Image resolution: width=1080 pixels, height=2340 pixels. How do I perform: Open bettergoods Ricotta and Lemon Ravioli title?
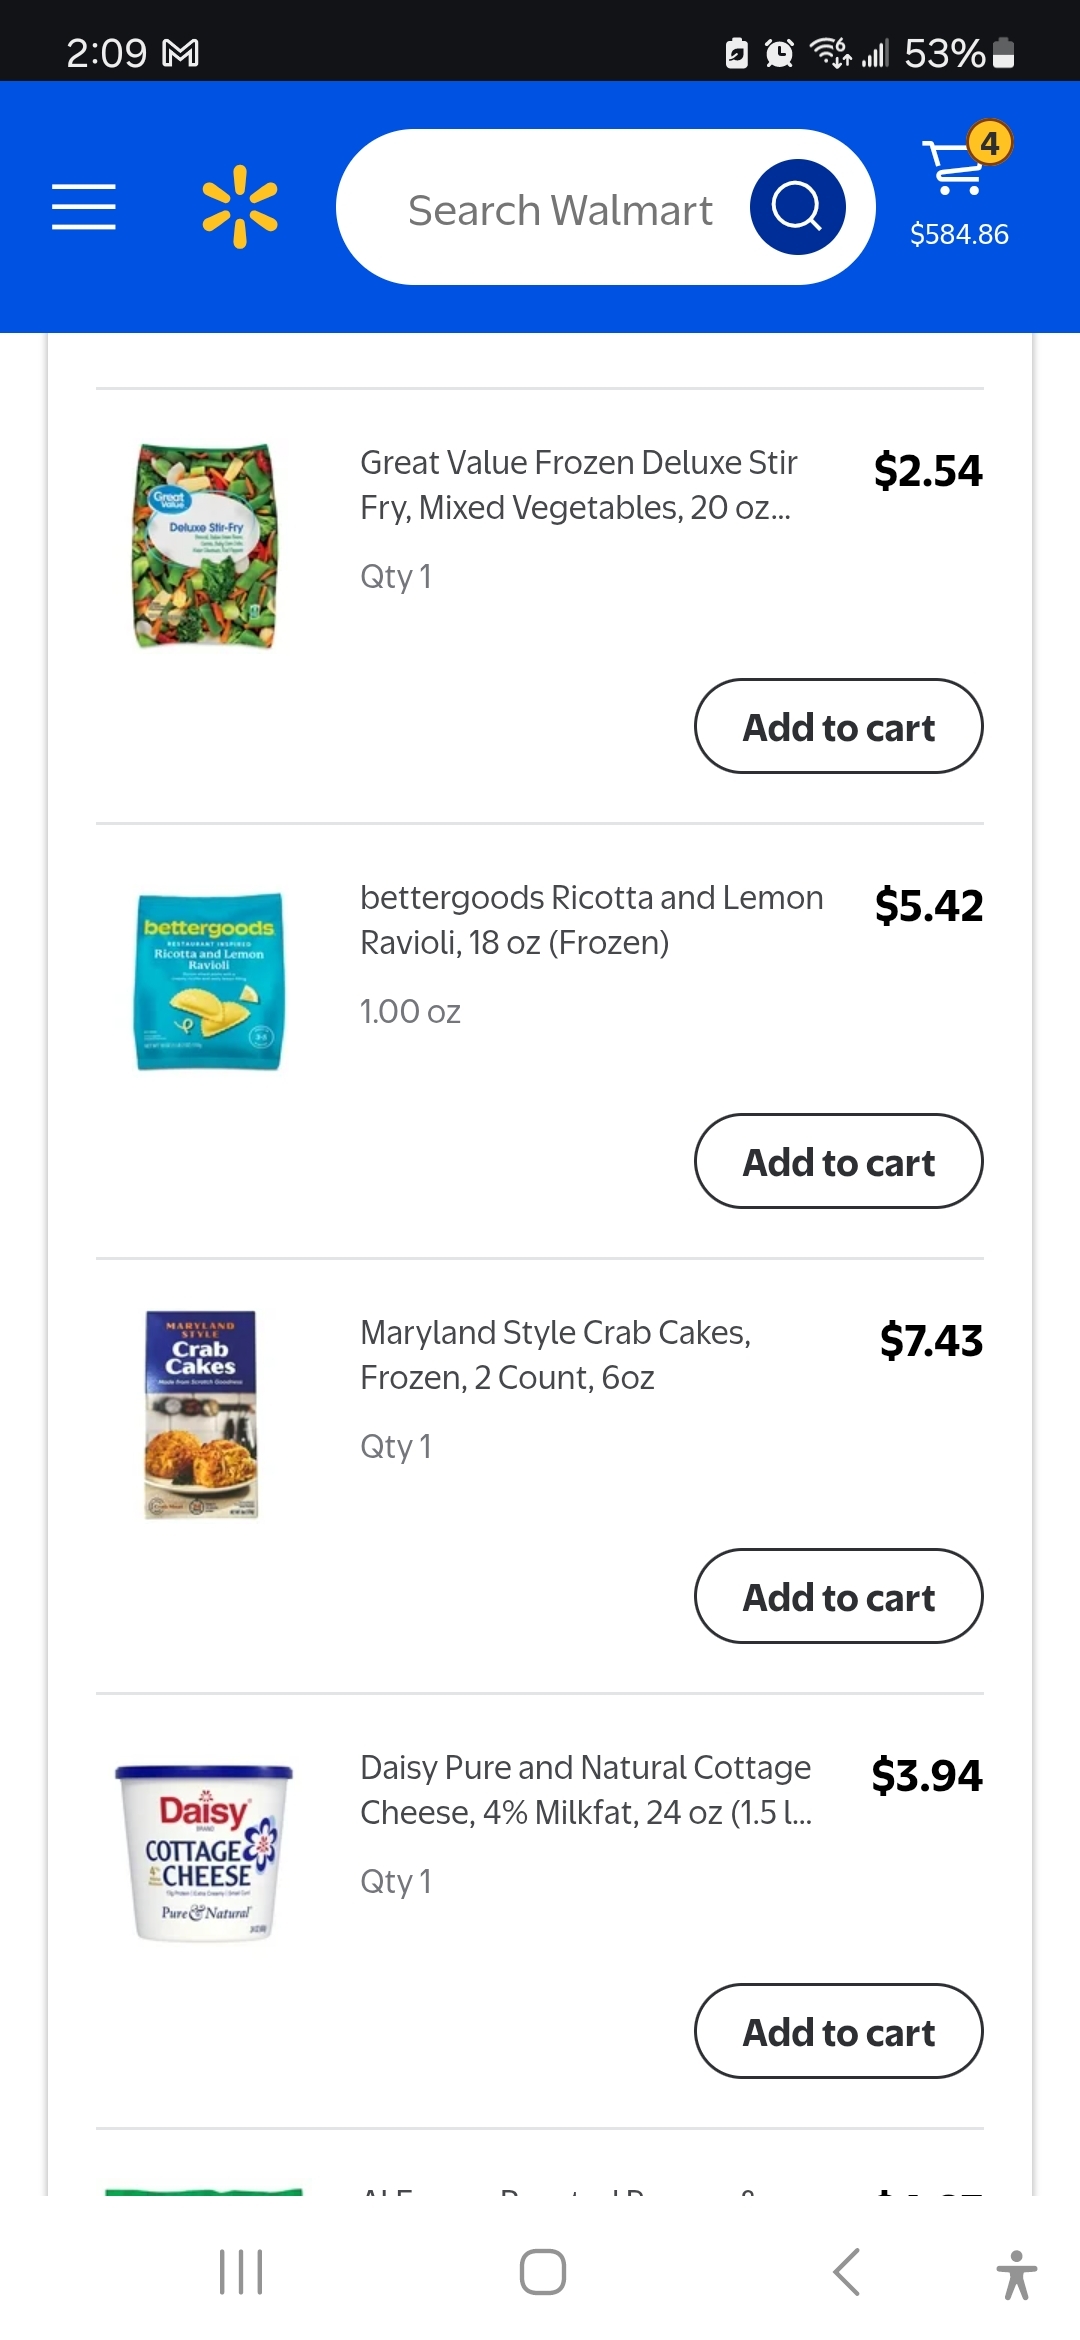pos(590,920)
